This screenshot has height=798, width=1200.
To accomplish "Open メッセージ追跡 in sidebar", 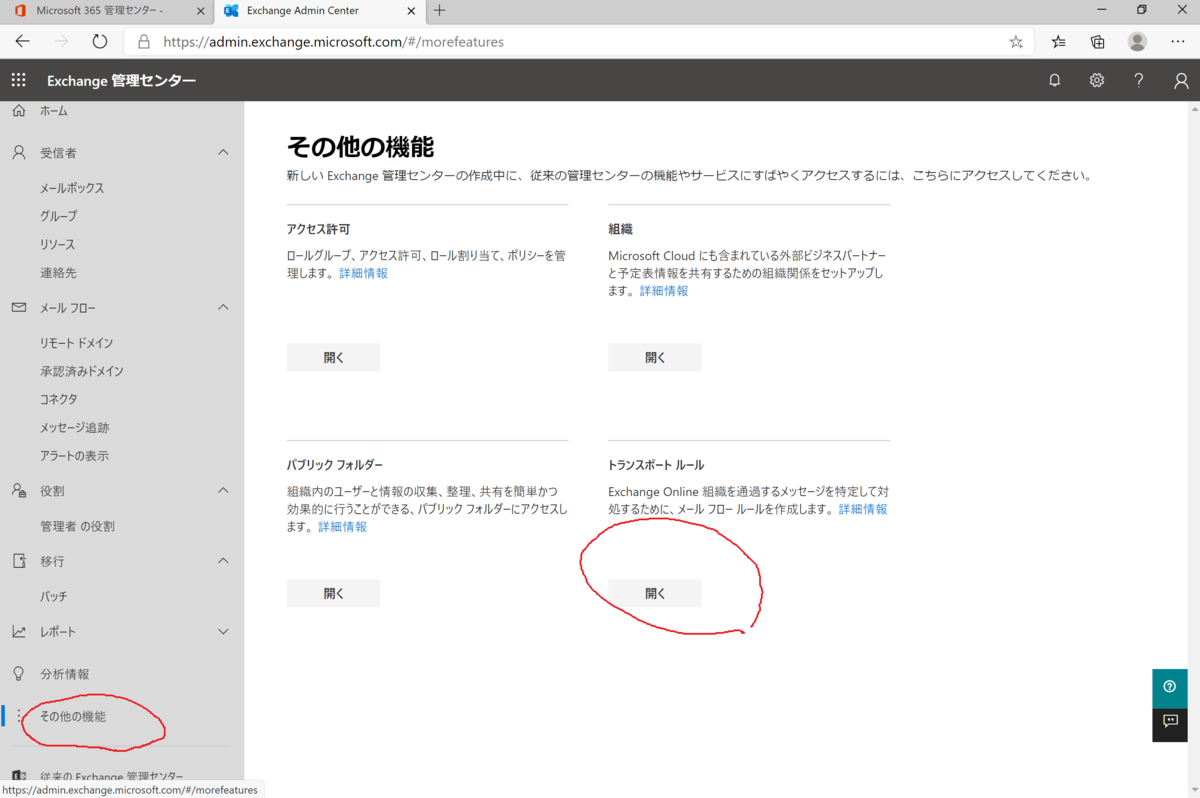I will coord(75,427).
